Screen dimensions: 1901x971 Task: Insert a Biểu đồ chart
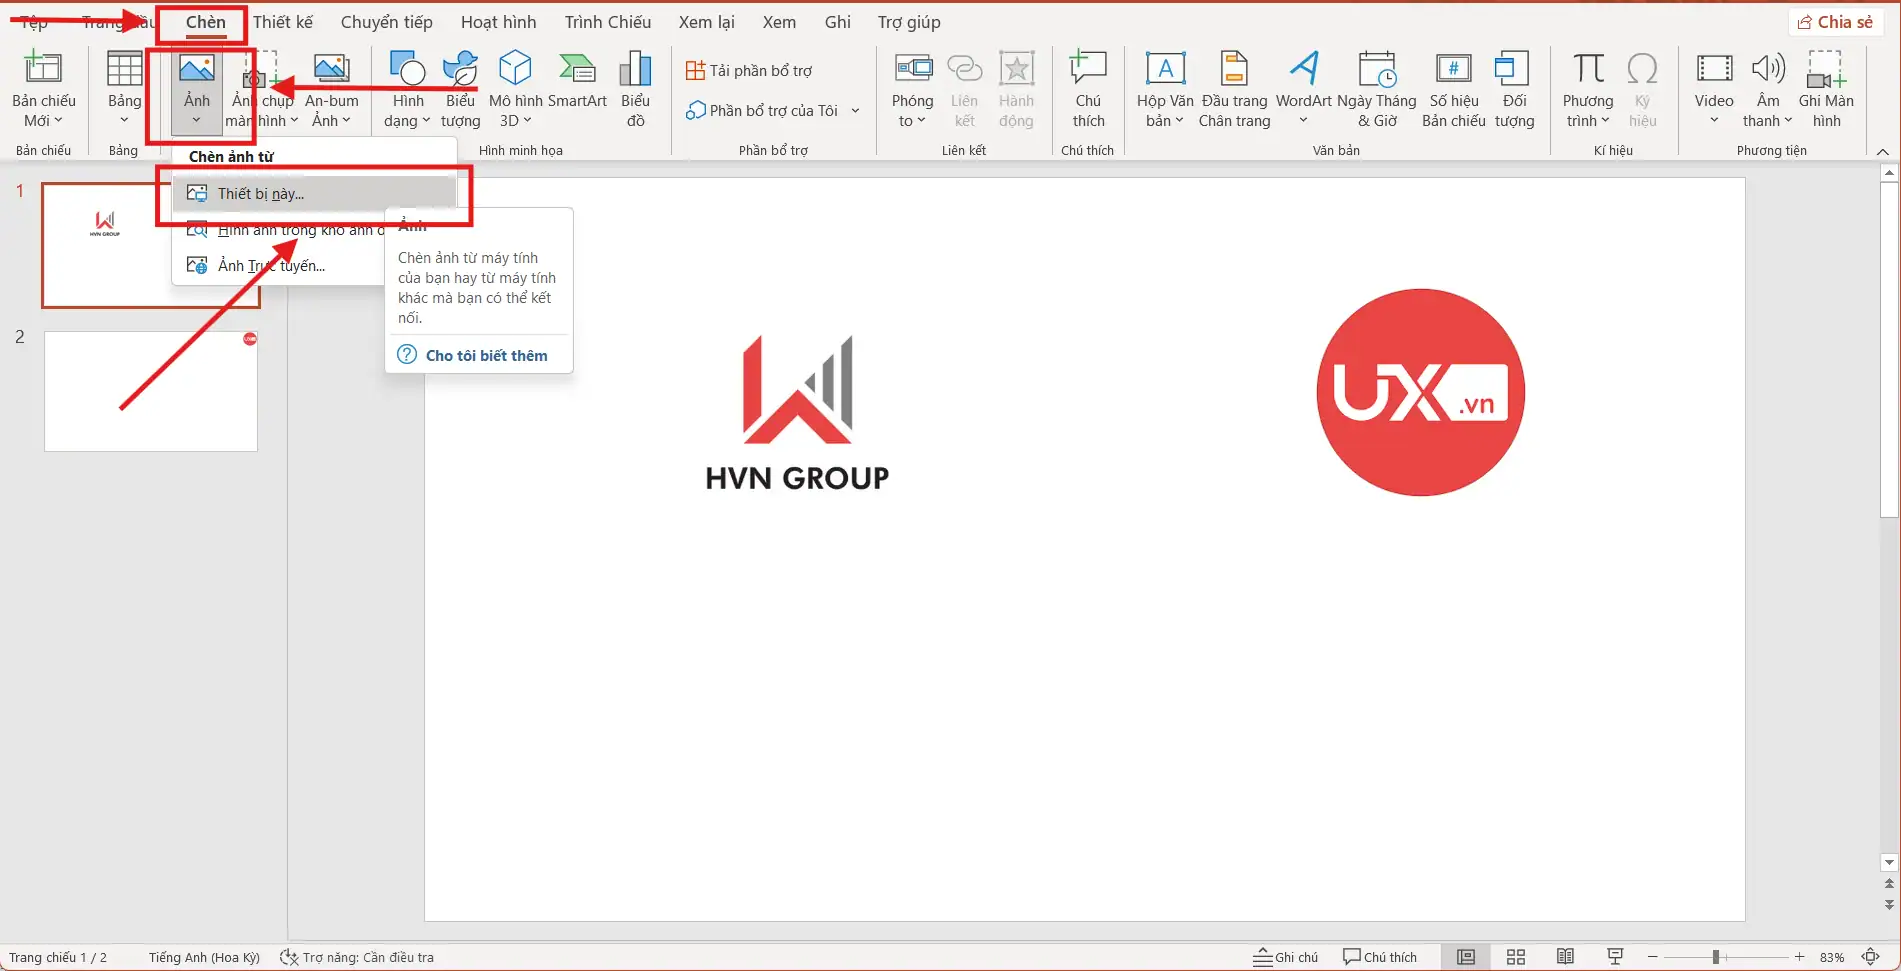pyautogui.click(x=635, y=88)
